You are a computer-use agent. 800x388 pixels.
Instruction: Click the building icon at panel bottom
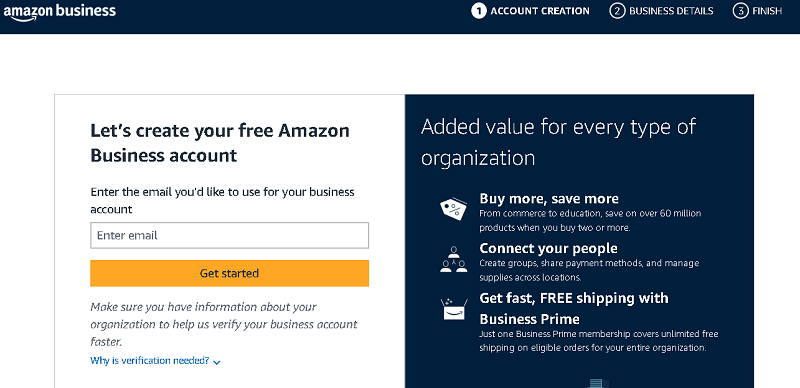pyautogui.click(x=595, y=383)
